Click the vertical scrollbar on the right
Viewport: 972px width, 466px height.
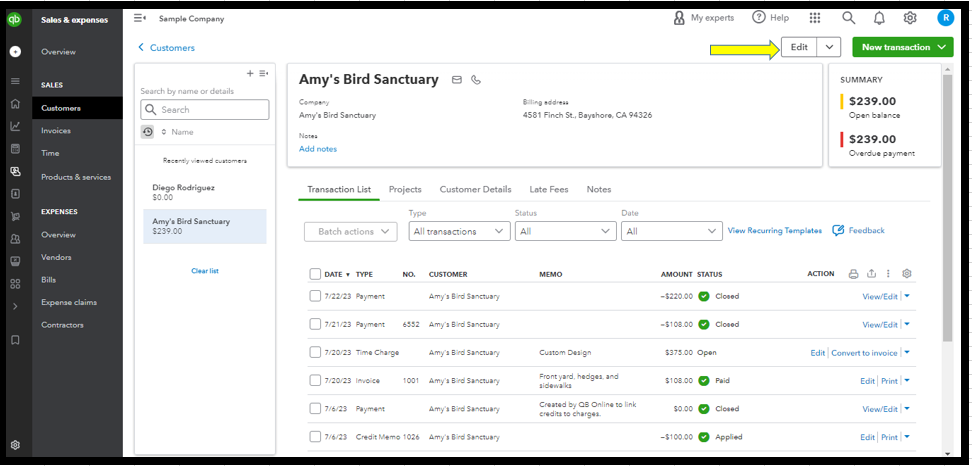pyautogui.click(x=947, y=208)
